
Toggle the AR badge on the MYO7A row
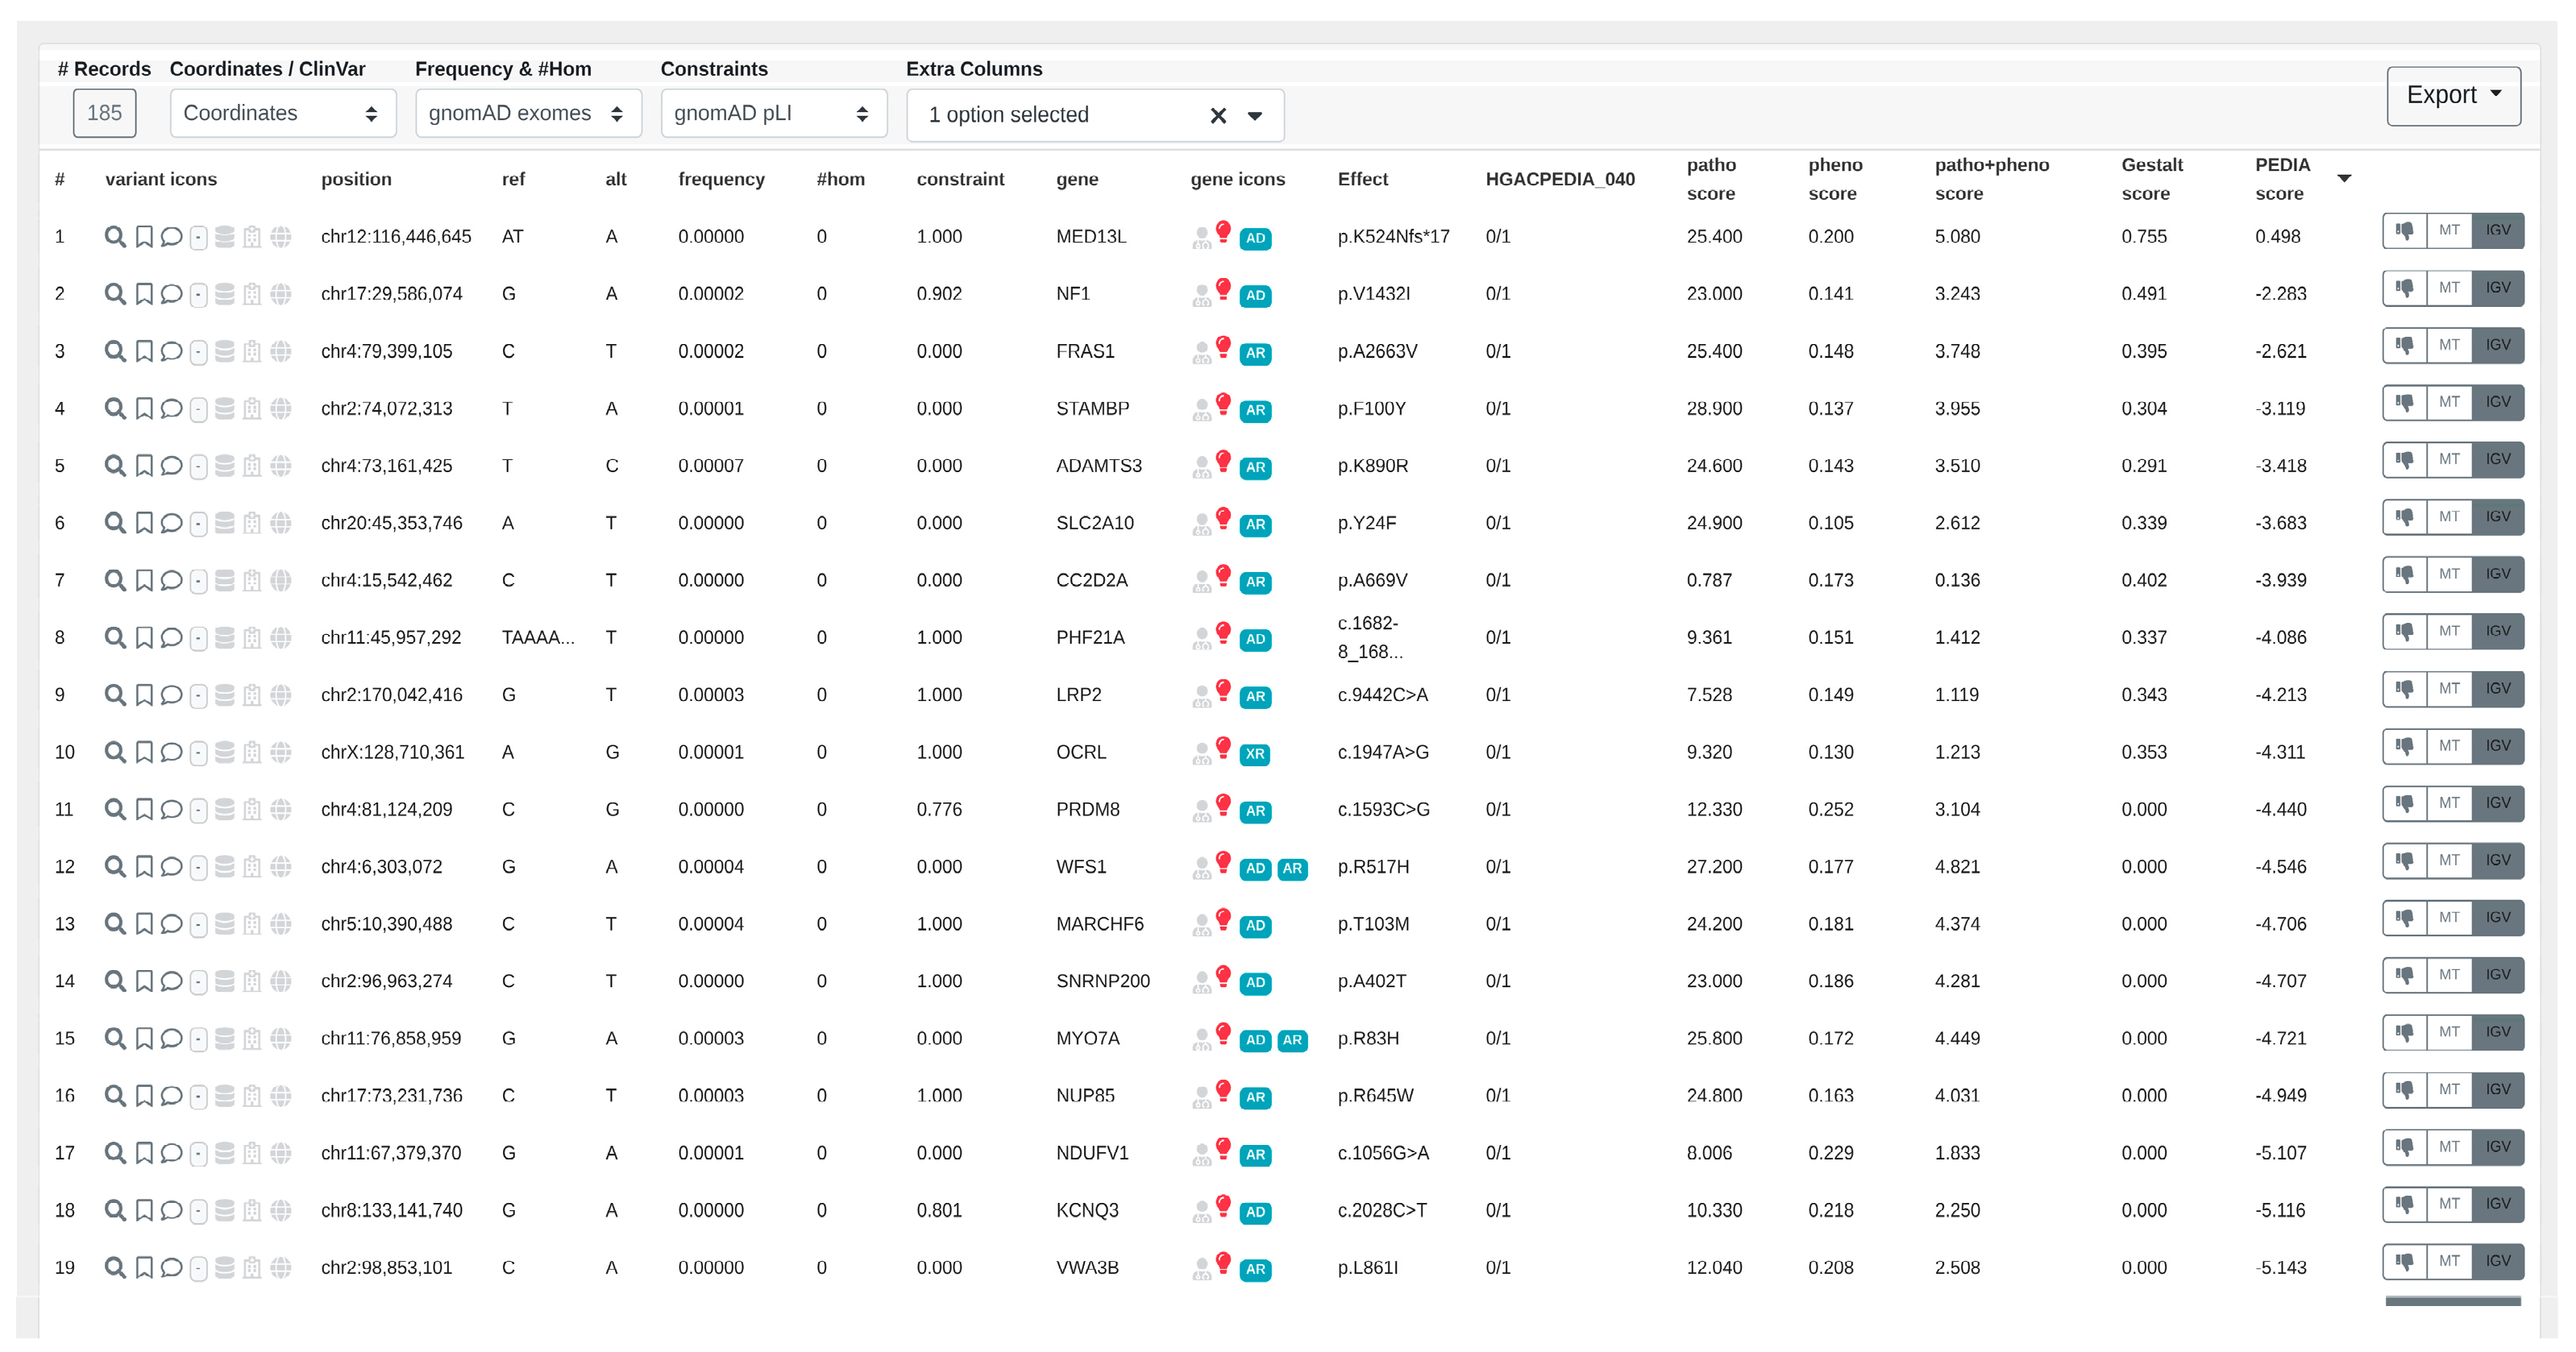point(1293,1040)
